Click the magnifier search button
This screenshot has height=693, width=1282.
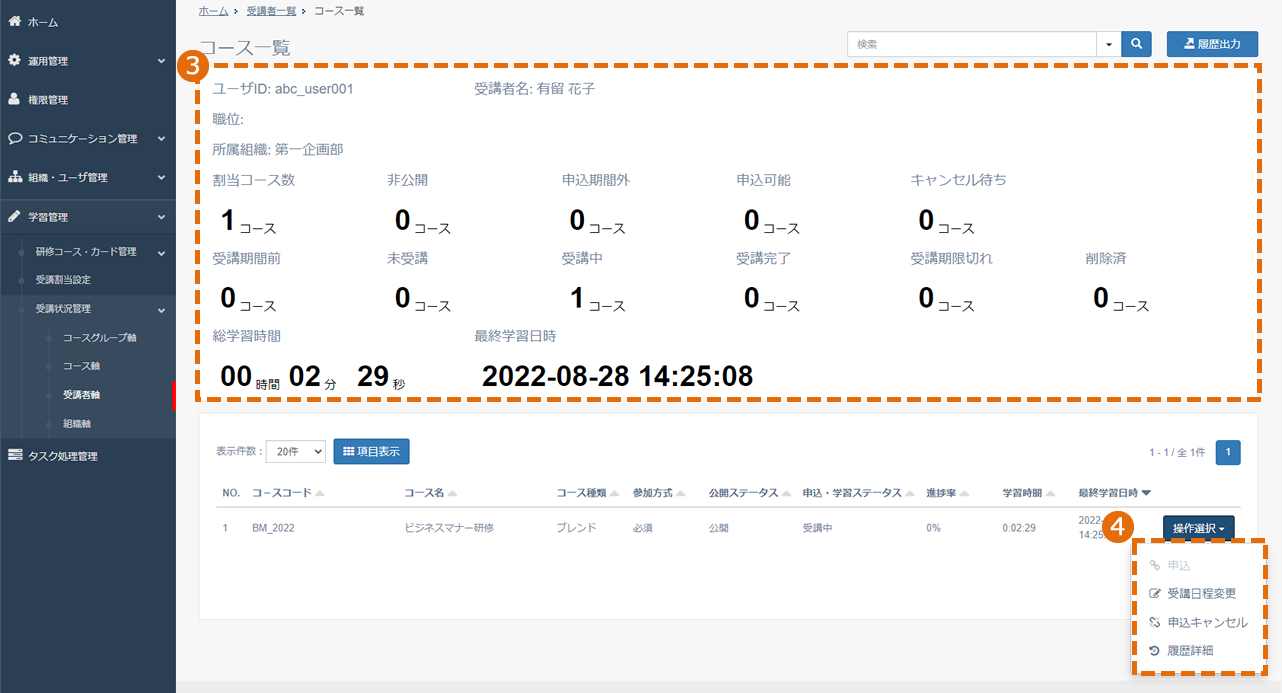[x=1137, y=44]
